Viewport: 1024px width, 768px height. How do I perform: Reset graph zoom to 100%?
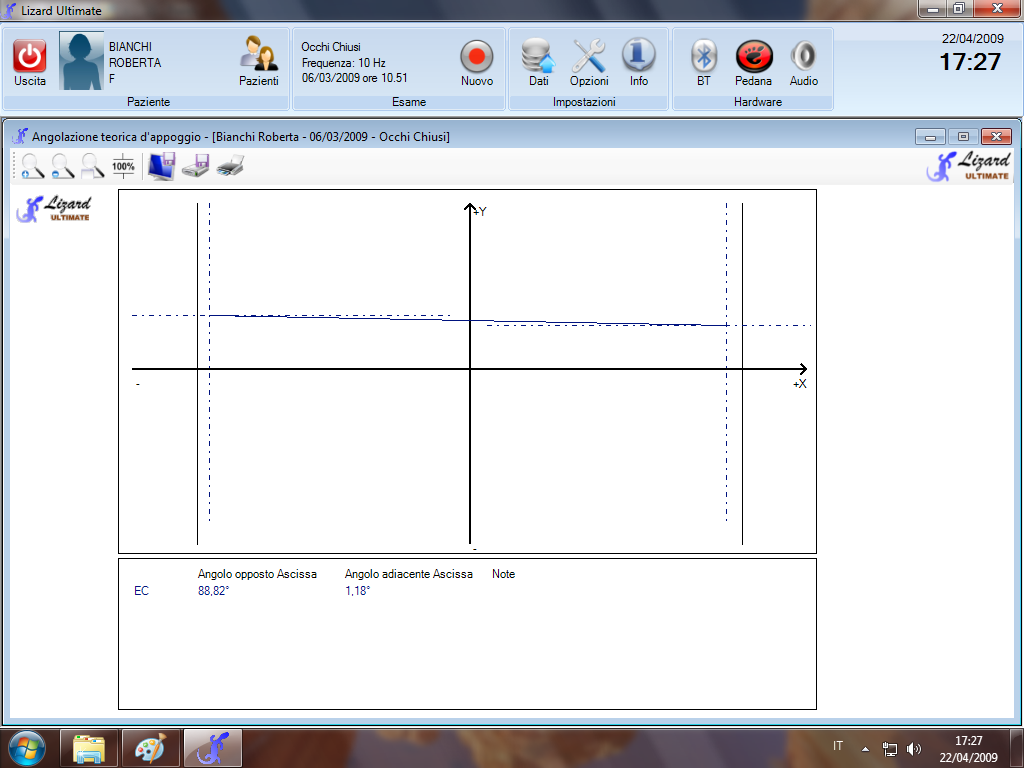coord(123,166)
